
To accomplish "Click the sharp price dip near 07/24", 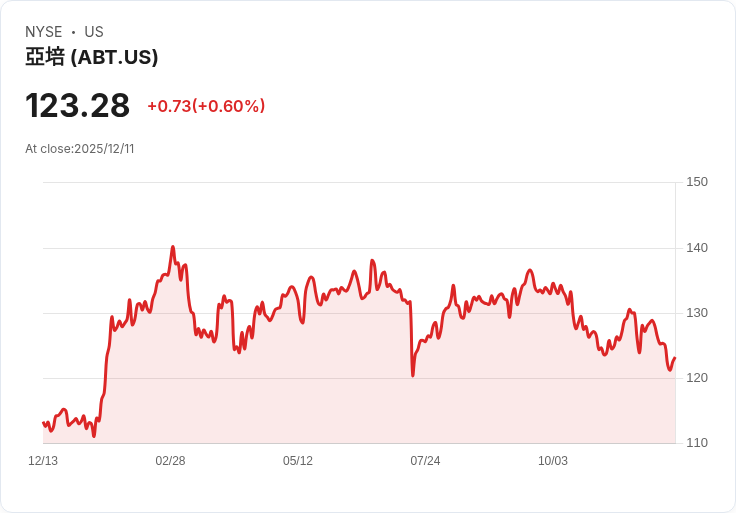I will click(412, 375).
